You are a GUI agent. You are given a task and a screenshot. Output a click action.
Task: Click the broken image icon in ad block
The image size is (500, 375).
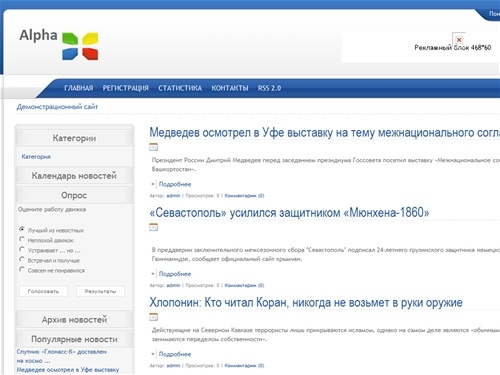[459, 40]
